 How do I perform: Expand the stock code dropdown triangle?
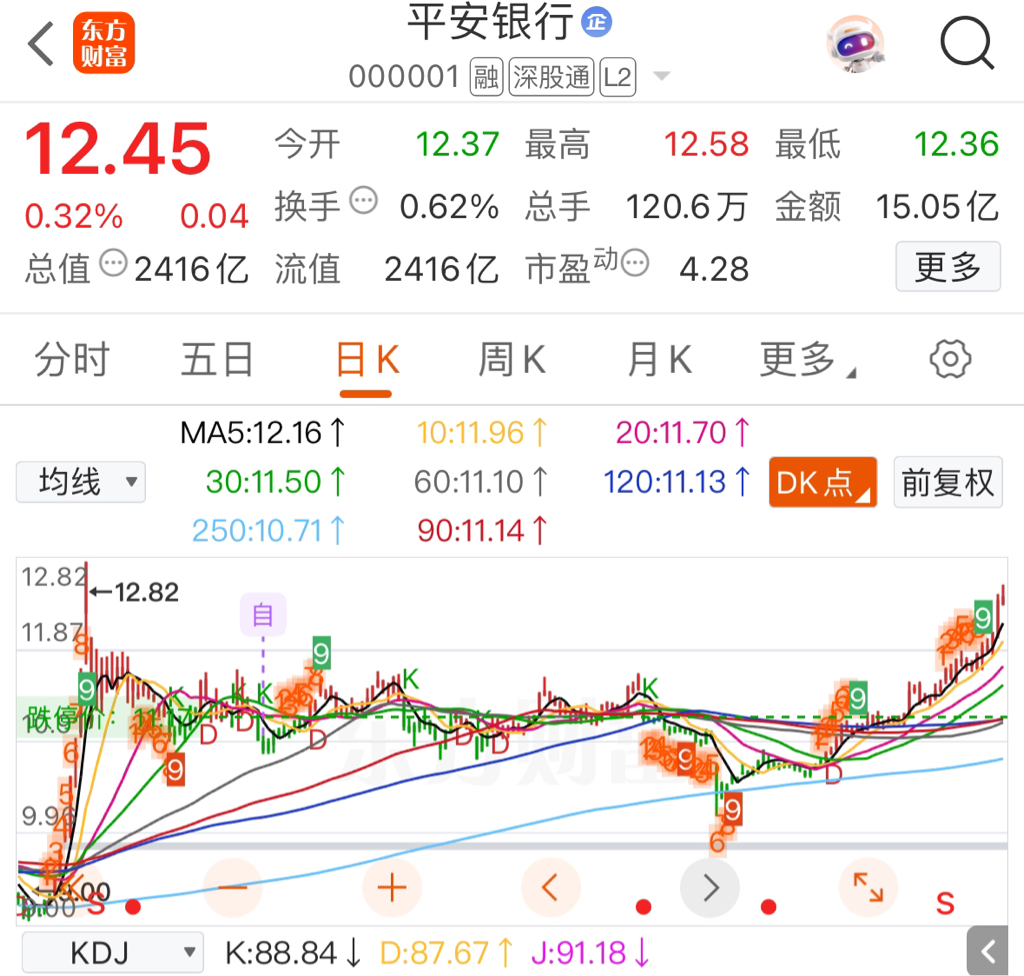coord(662,76)
